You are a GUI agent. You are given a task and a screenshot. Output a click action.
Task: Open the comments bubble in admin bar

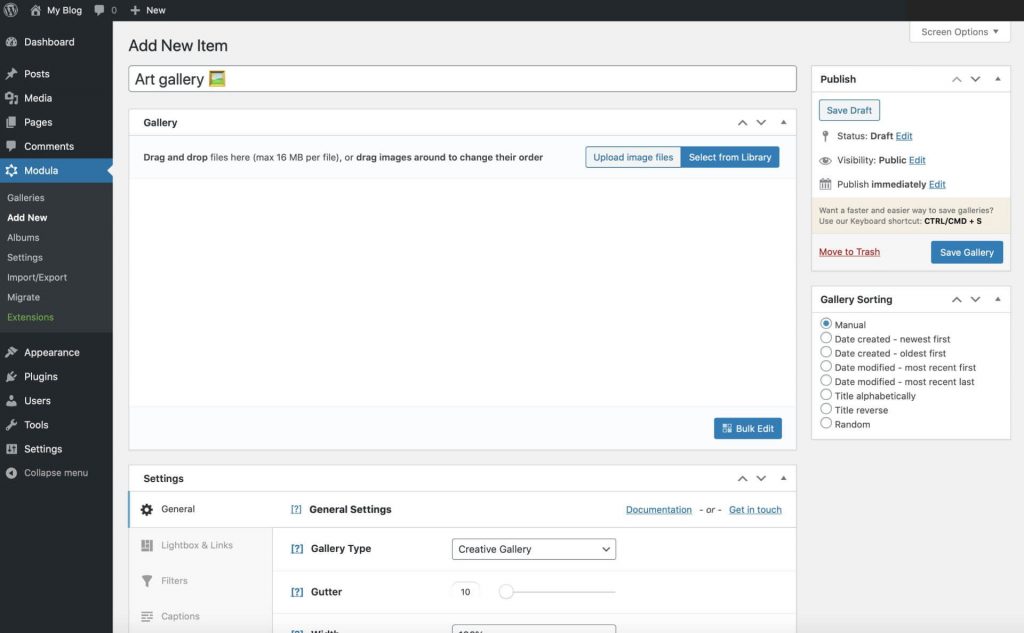click(99, 10)
